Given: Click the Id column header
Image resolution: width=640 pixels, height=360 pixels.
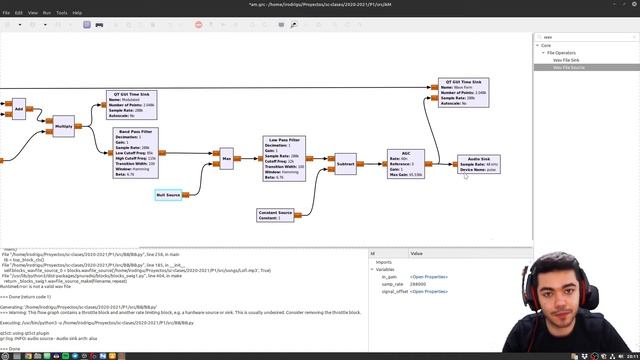Looking at the screenshot, I should (388, 253).
